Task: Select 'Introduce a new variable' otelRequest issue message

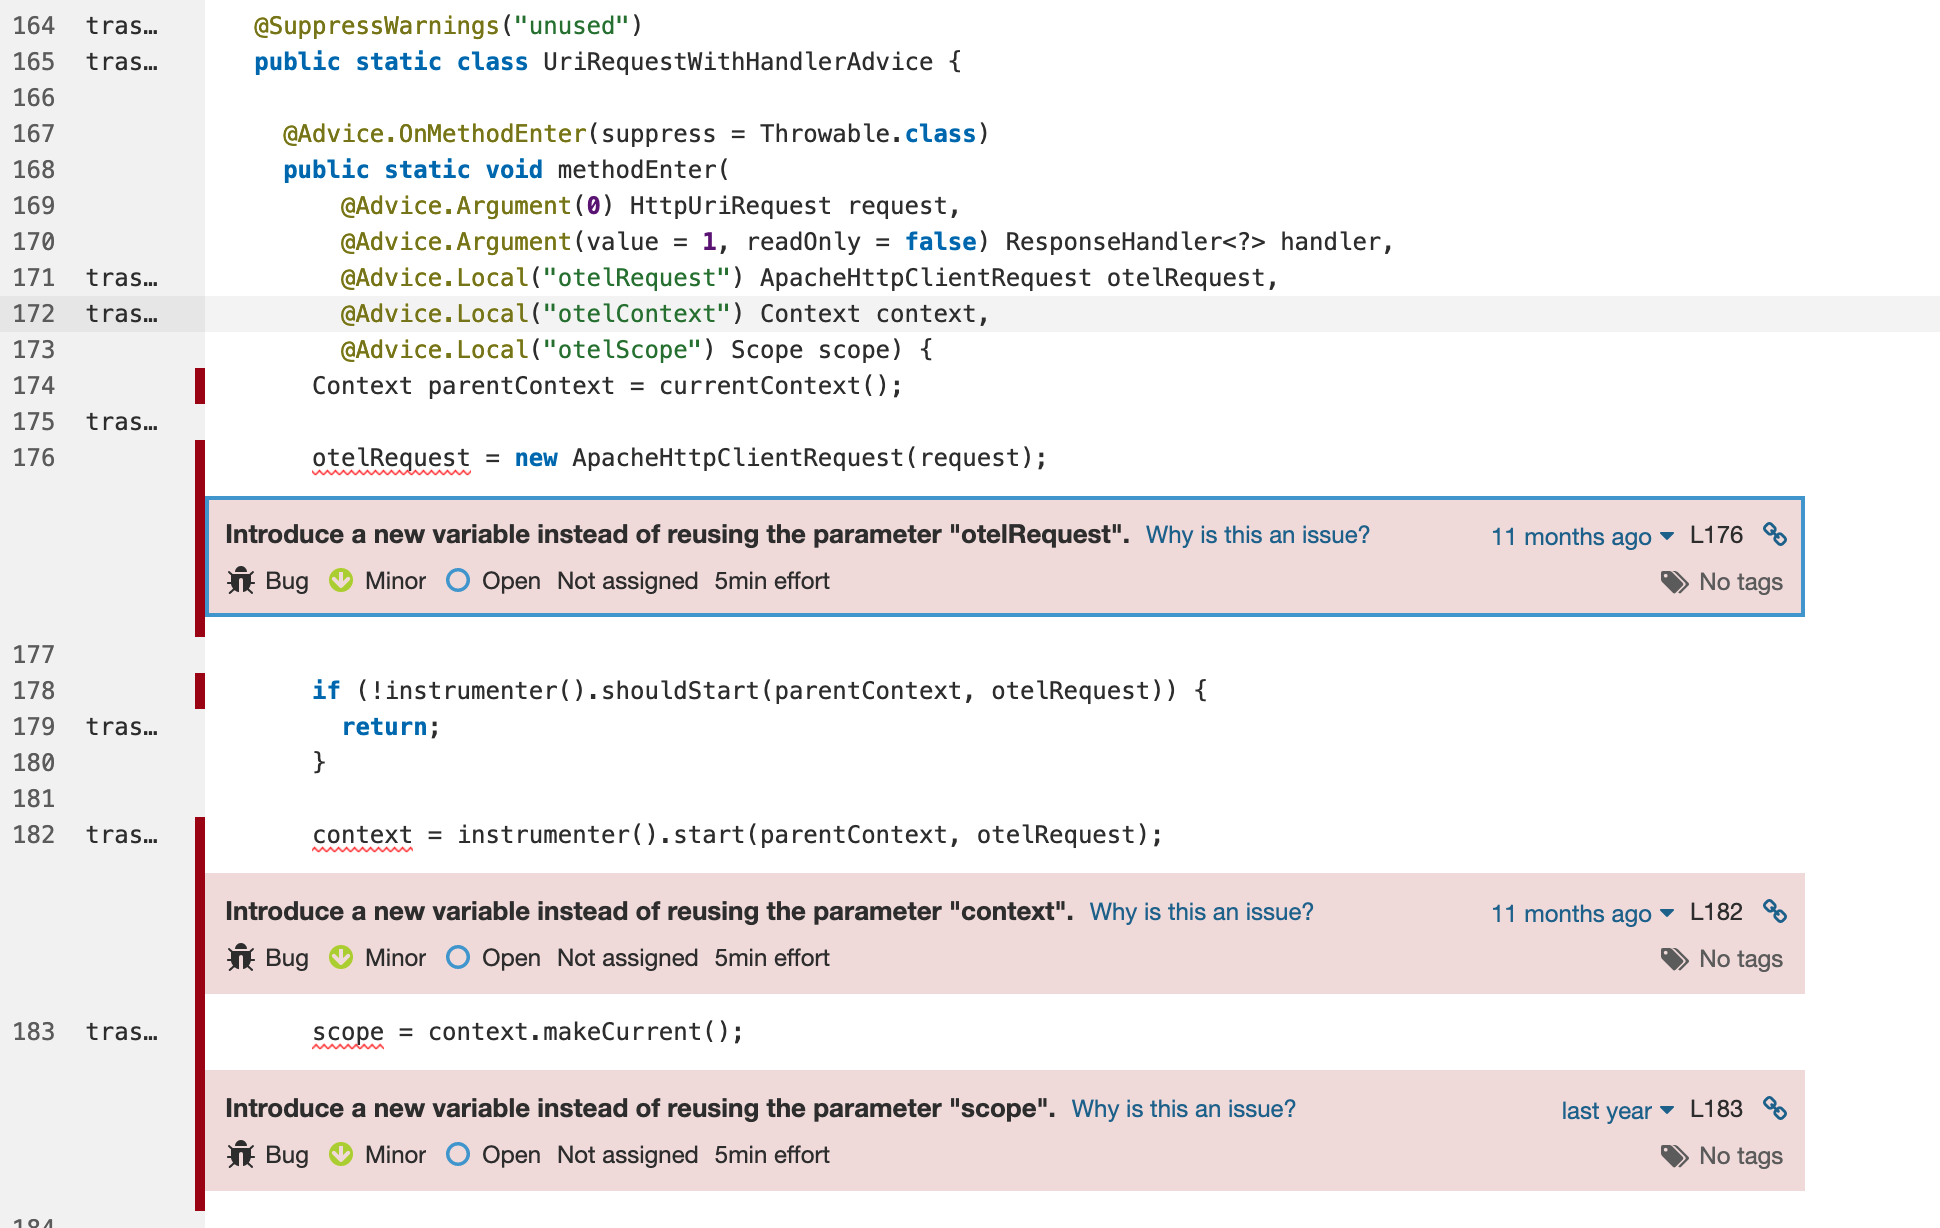Action: coord(677,535)
